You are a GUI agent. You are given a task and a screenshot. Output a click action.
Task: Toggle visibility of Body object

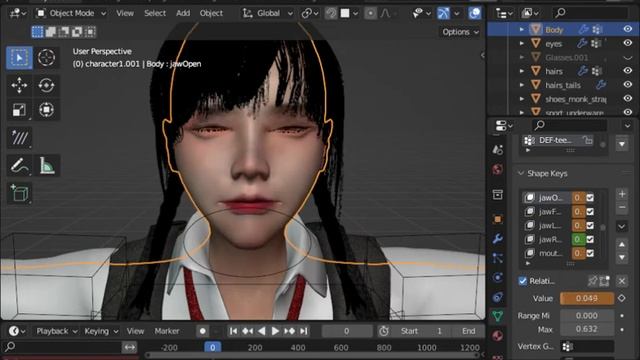coord(627,29)
